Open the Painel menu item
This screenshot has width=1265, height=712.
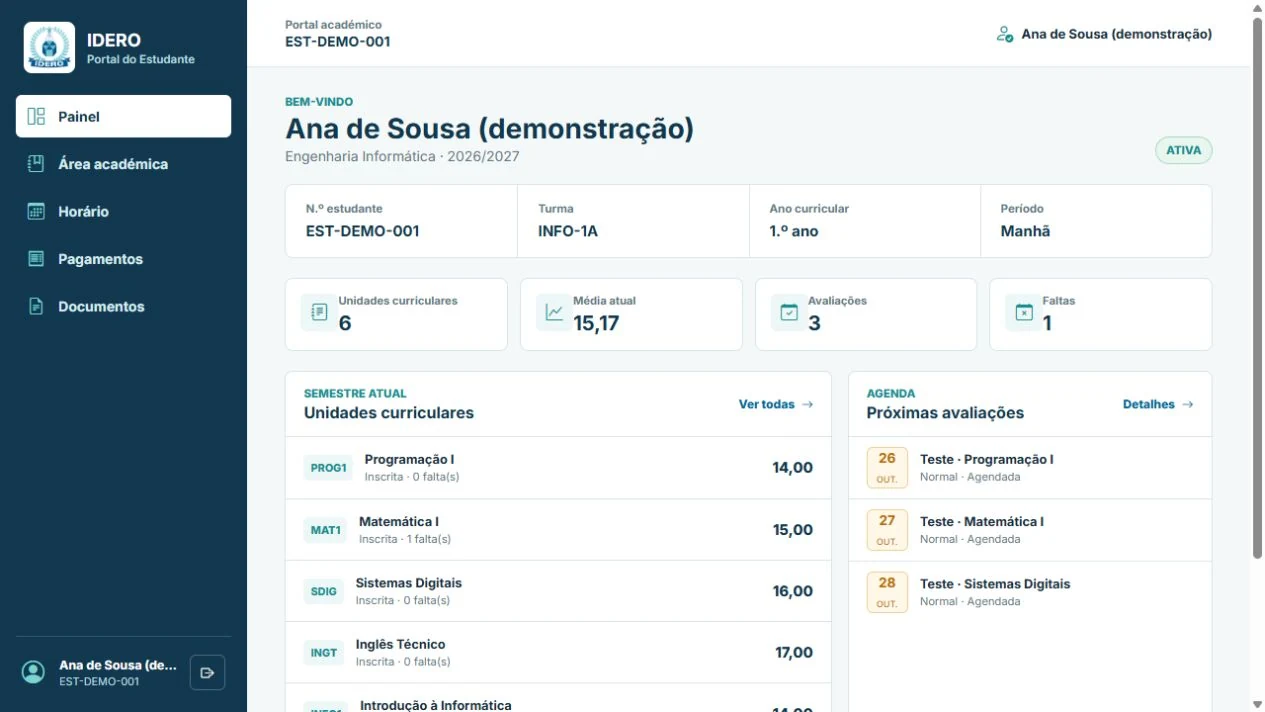pos(123,116)
